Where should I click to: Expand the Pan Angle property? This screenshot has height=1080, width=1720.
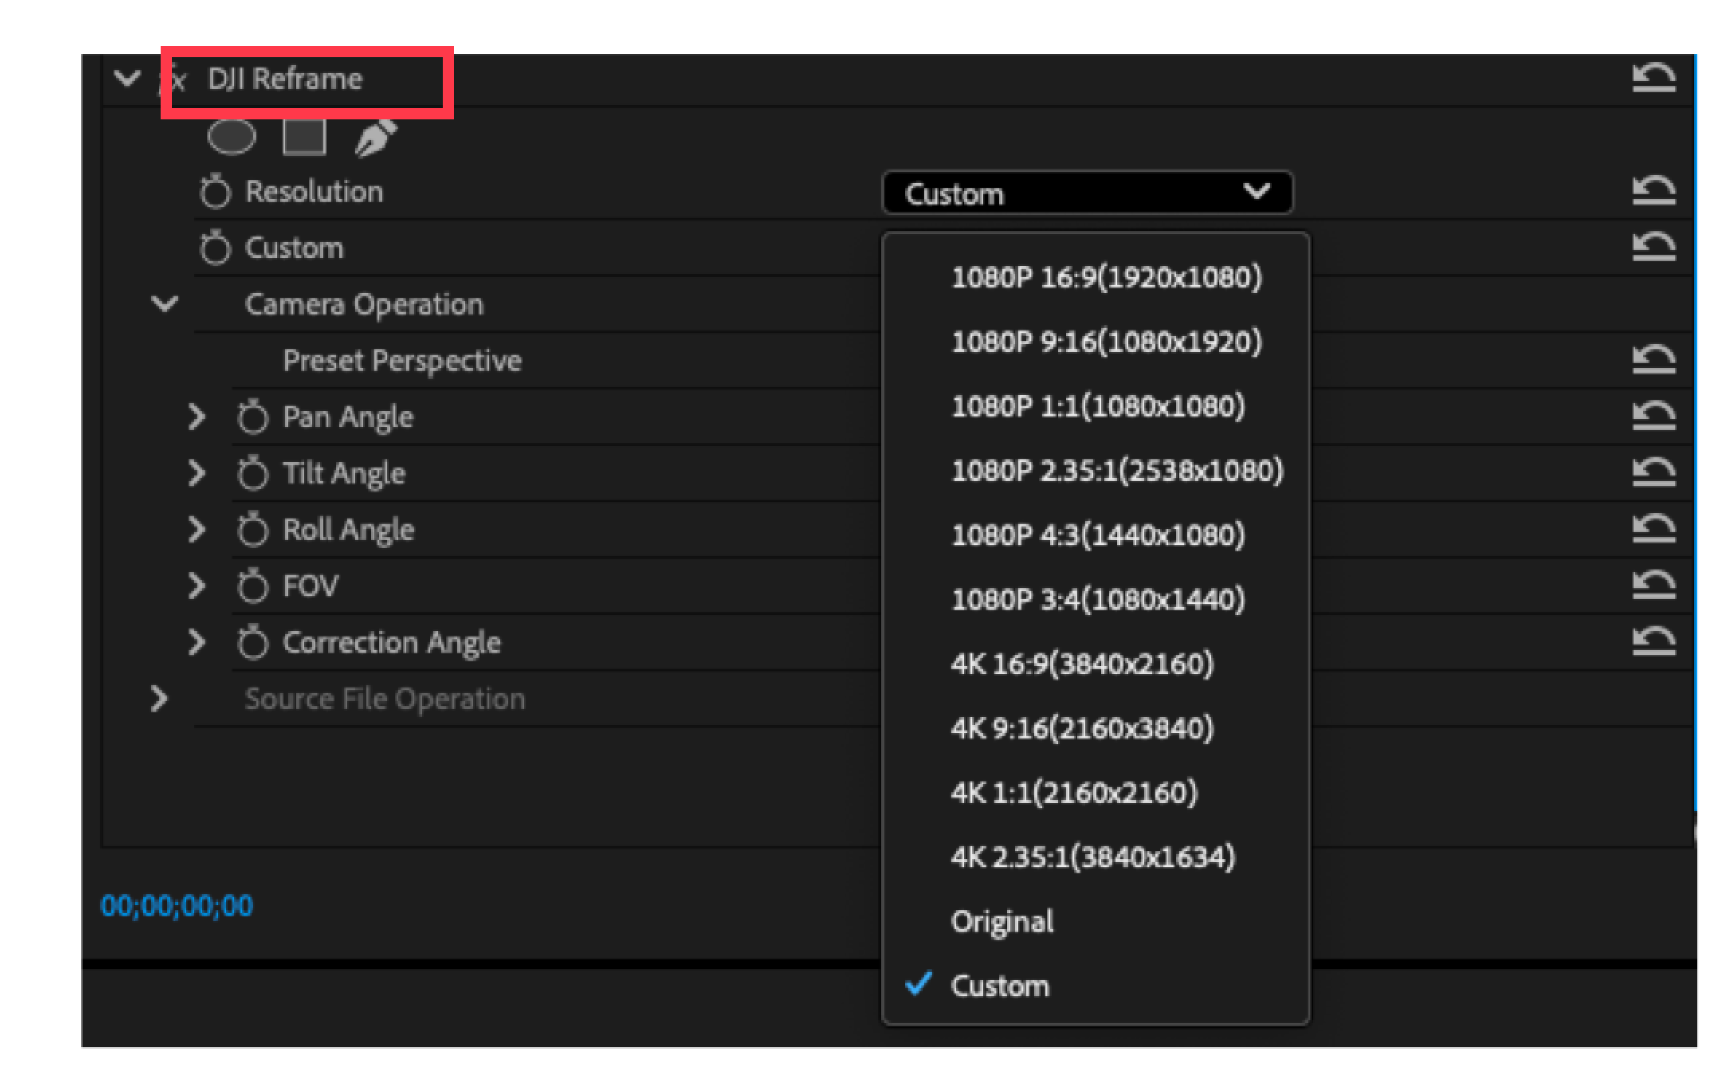pyautogui.click(x=197, y=416)
